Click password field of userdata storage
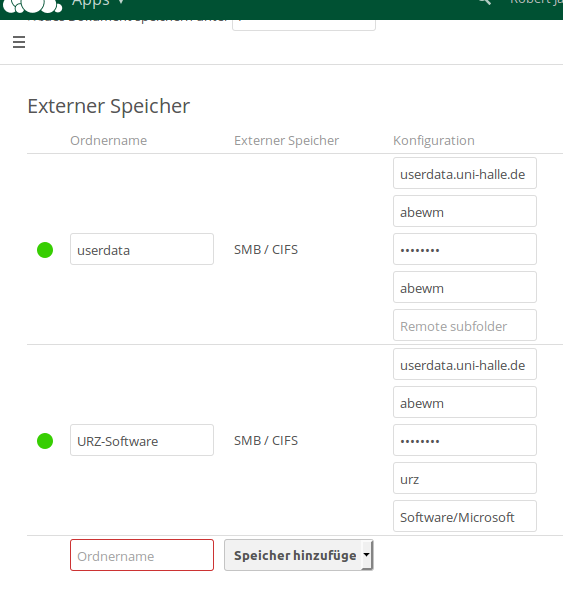Image resolution: width=563 pixels, height=591 pixels. click(x=465, y=249)
